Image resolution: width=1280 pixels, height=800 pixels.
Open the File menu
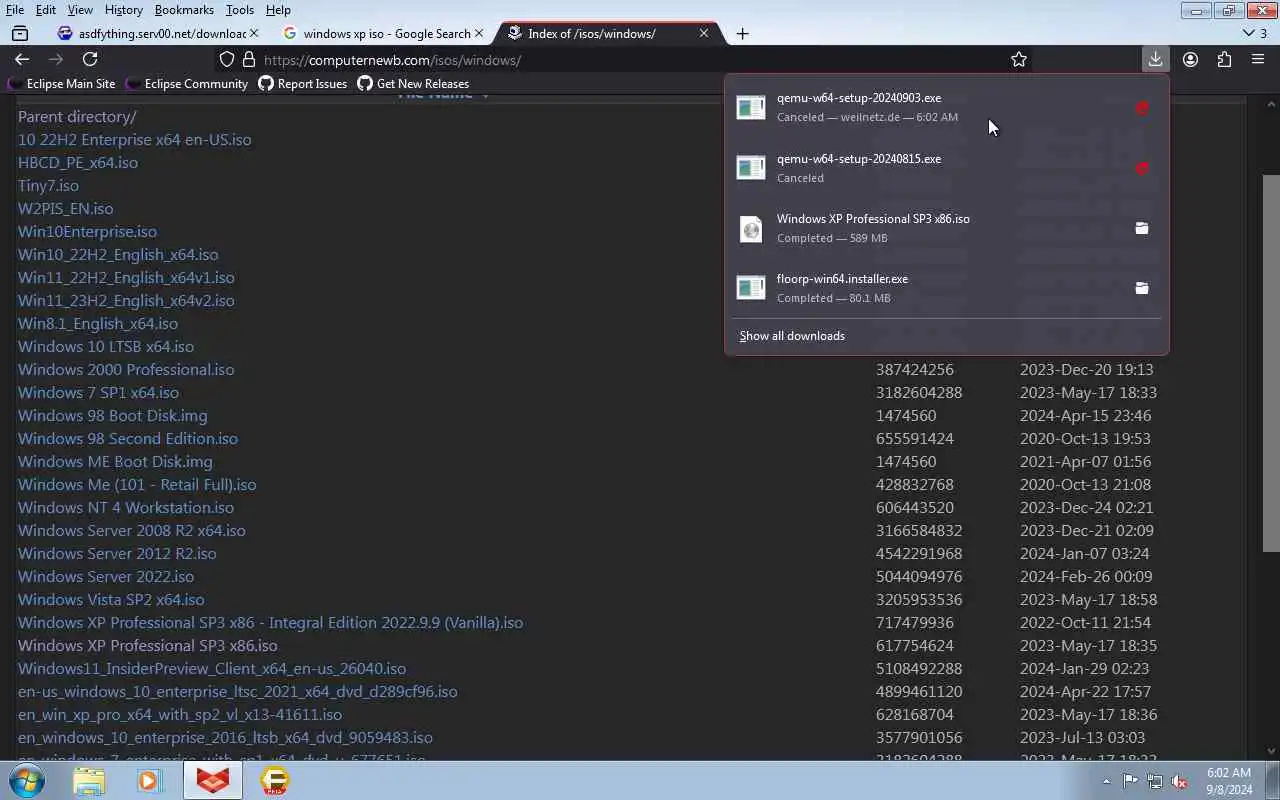point(15,10)
